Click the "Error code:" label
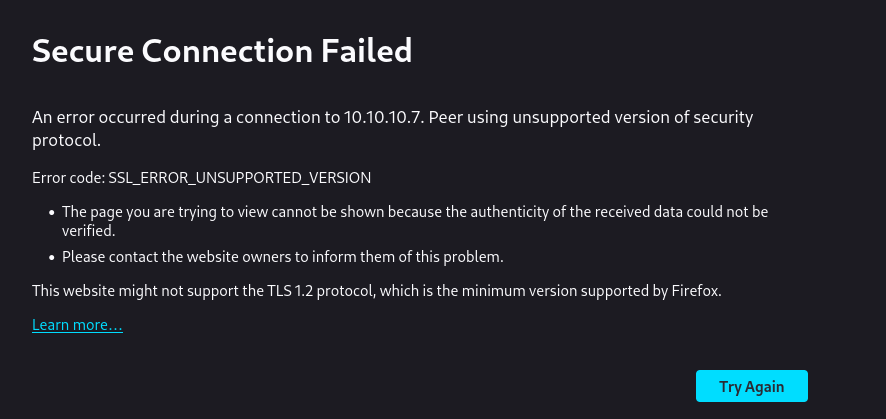Viewport: 886px width, 419px height. click(67, 177)
